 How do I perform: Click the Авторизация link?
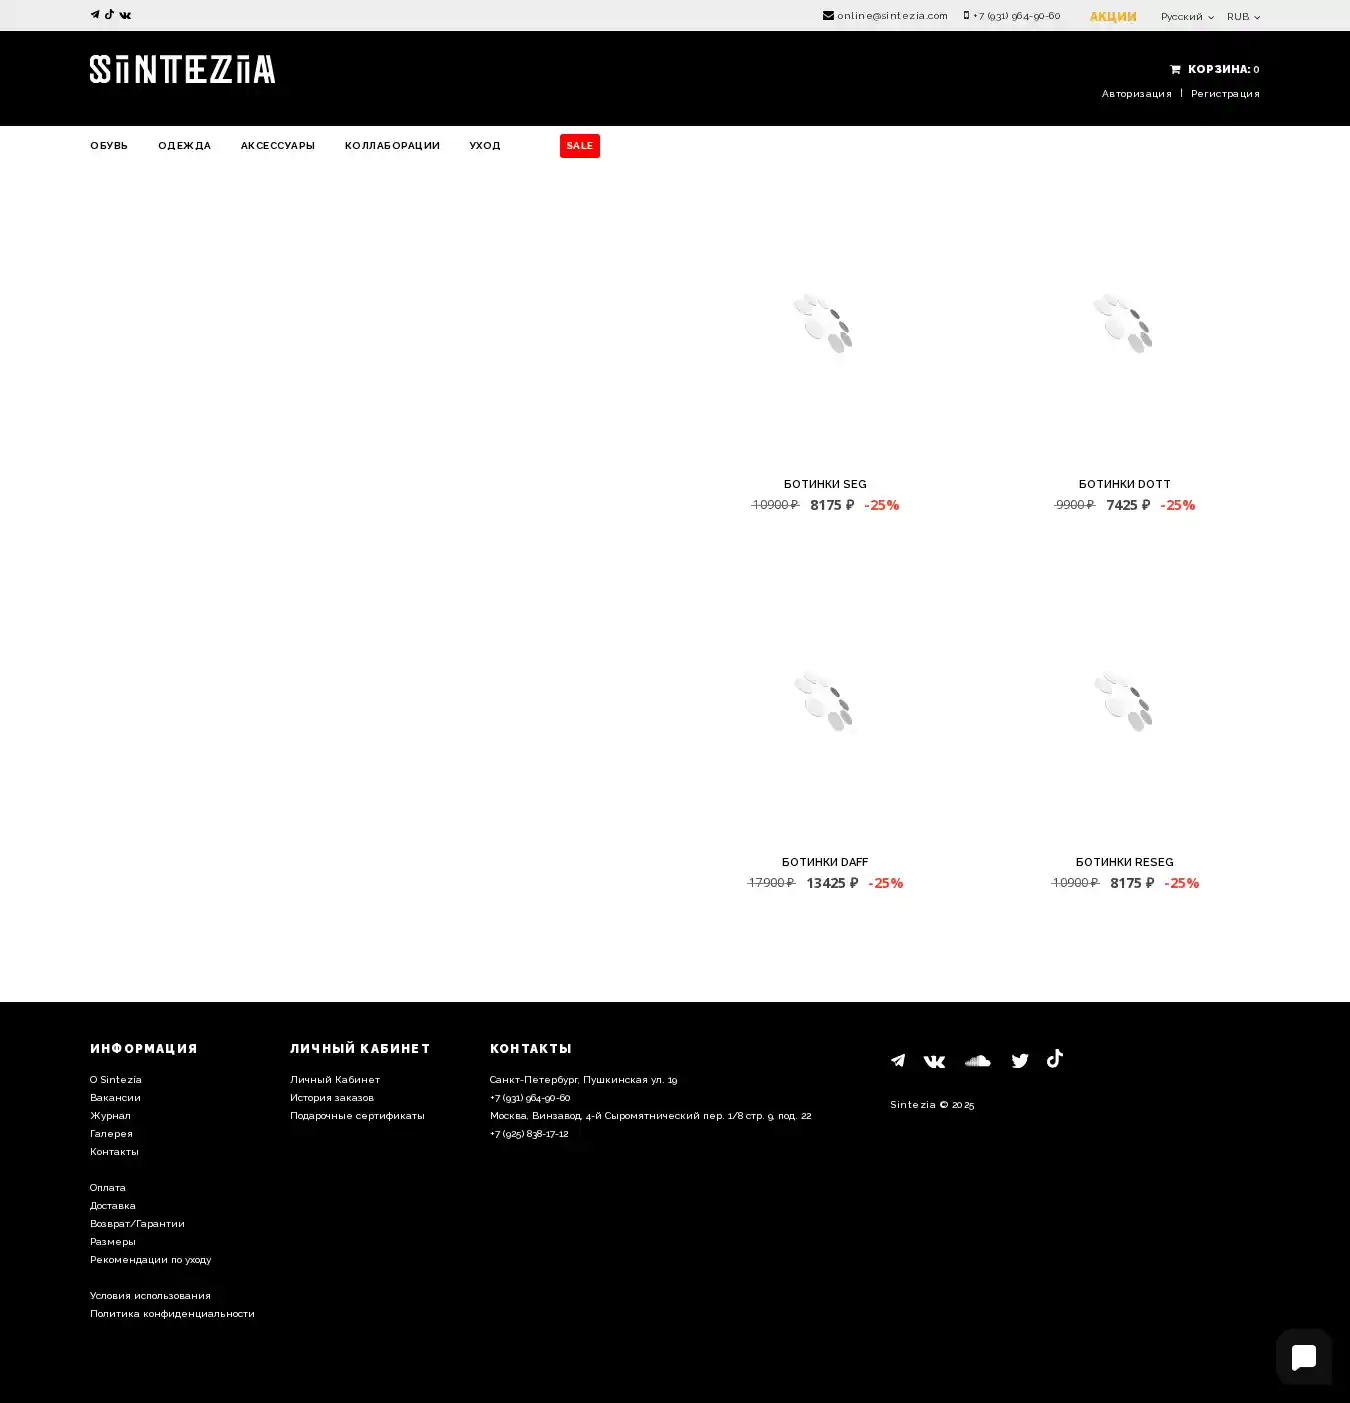tap(1136, 94)
